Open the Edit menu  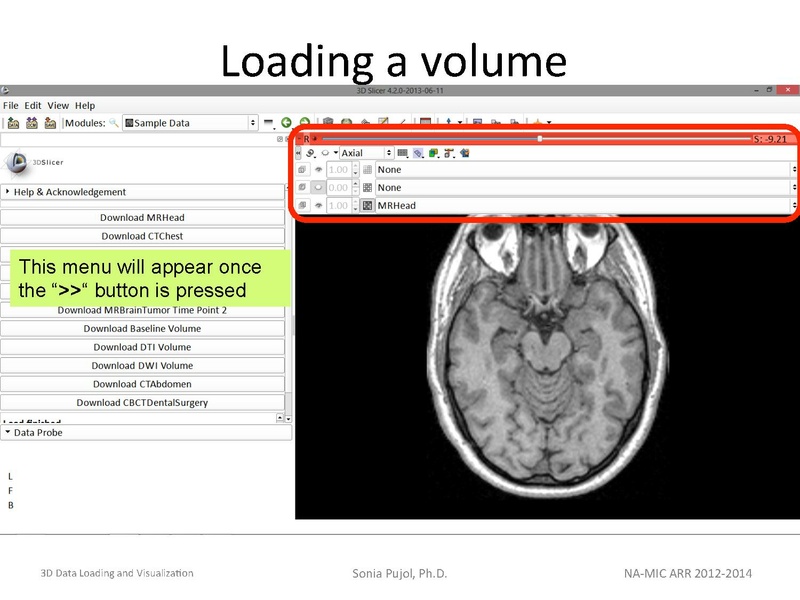coord(33,106)
